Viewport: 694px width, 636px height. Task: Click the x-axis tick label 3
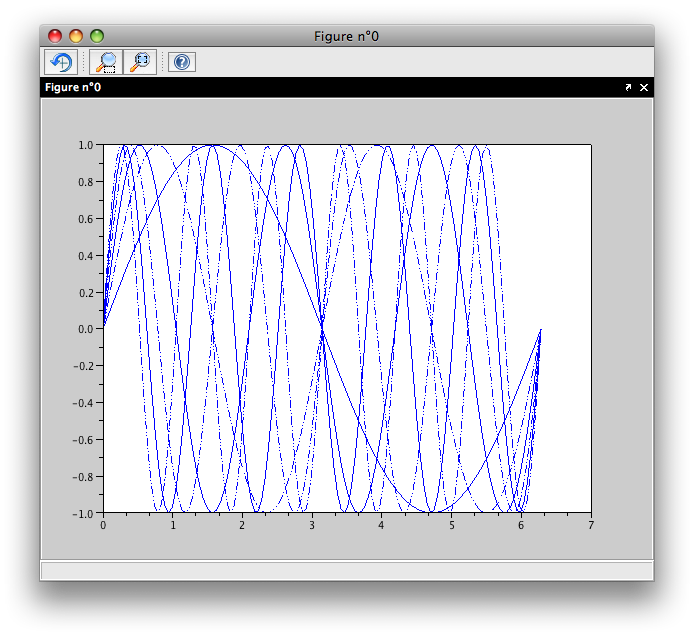[312, 525]
